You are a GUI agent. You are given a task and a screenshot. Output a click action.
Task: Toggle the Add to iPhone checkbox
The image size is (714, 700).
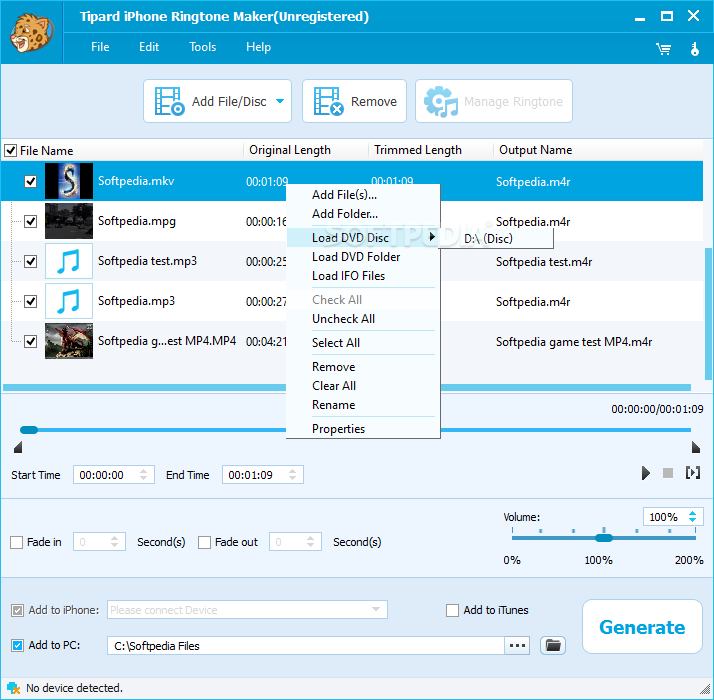(17, 610)
